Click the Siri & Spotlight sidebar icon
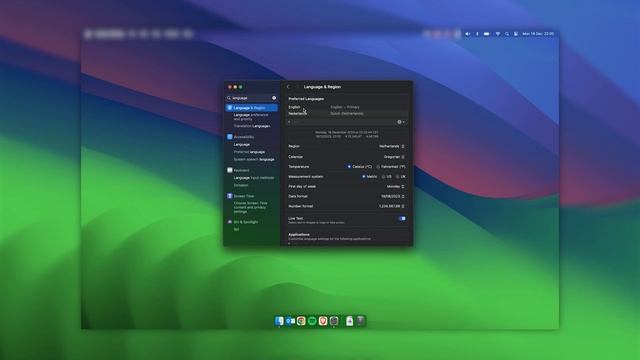 point(230,222)
